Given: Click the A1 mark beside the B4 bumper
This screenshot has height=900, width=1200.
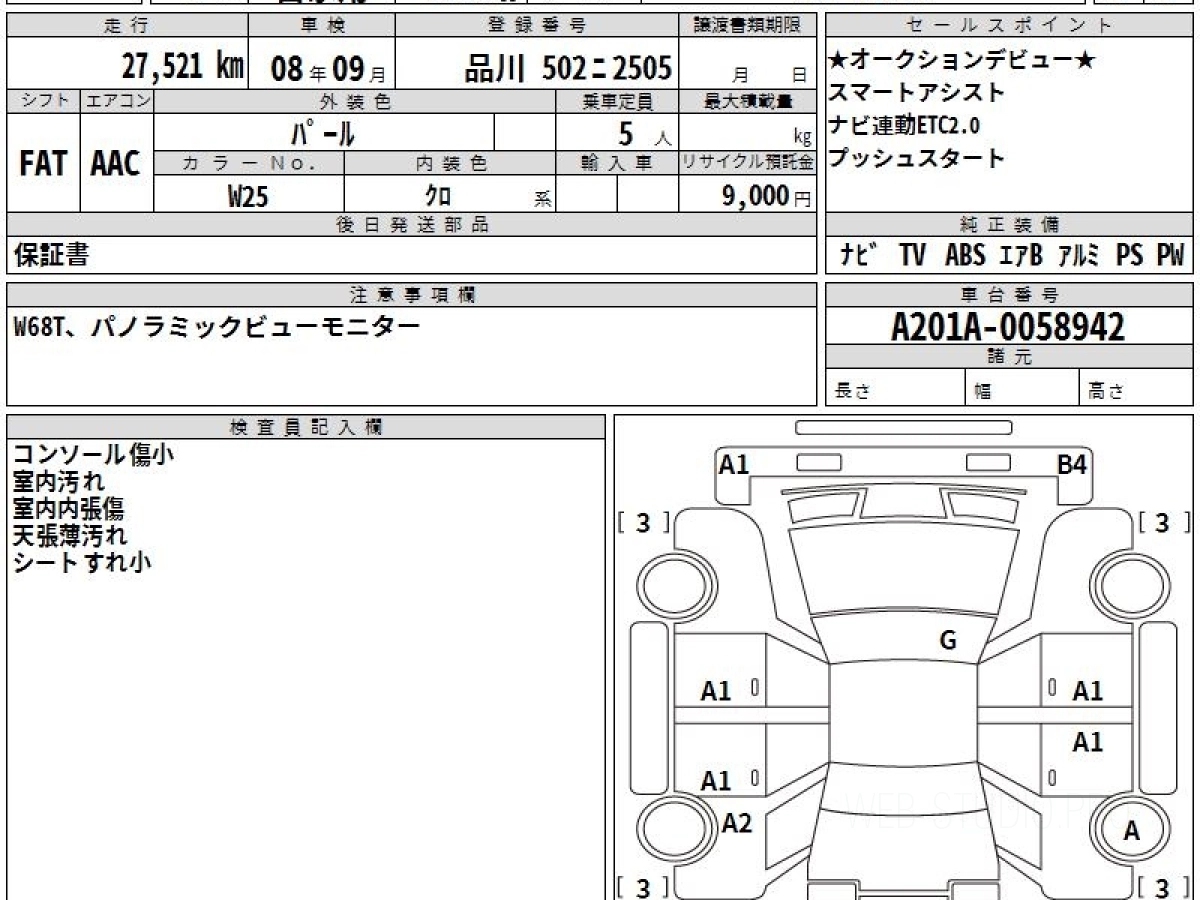Looking at the screenshot, I should [734, 464].
